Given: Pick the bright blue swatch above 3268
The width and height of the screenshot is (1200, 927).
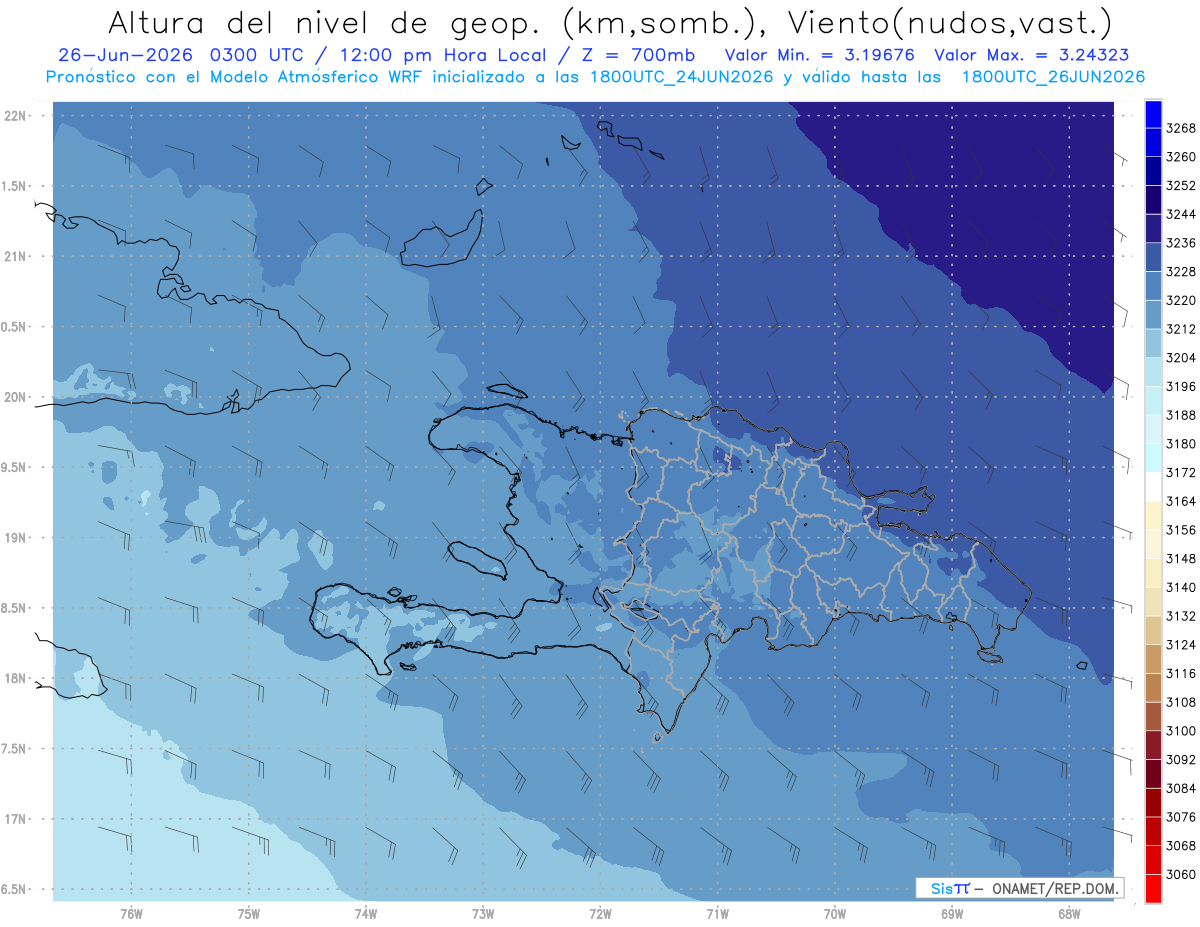Looking at the screenshot, I should point(1152,114).
